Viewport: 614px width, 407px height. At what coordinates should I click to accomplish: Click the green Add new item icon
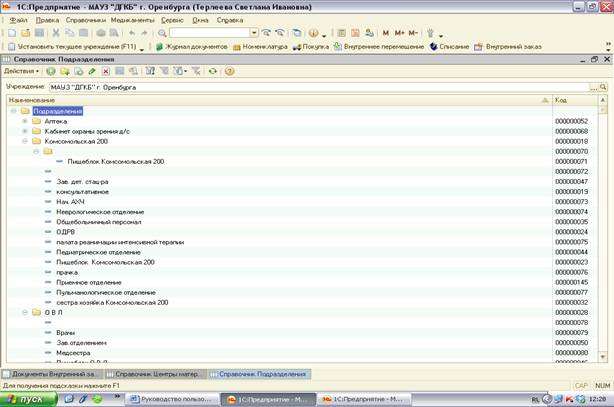[51, 71]
